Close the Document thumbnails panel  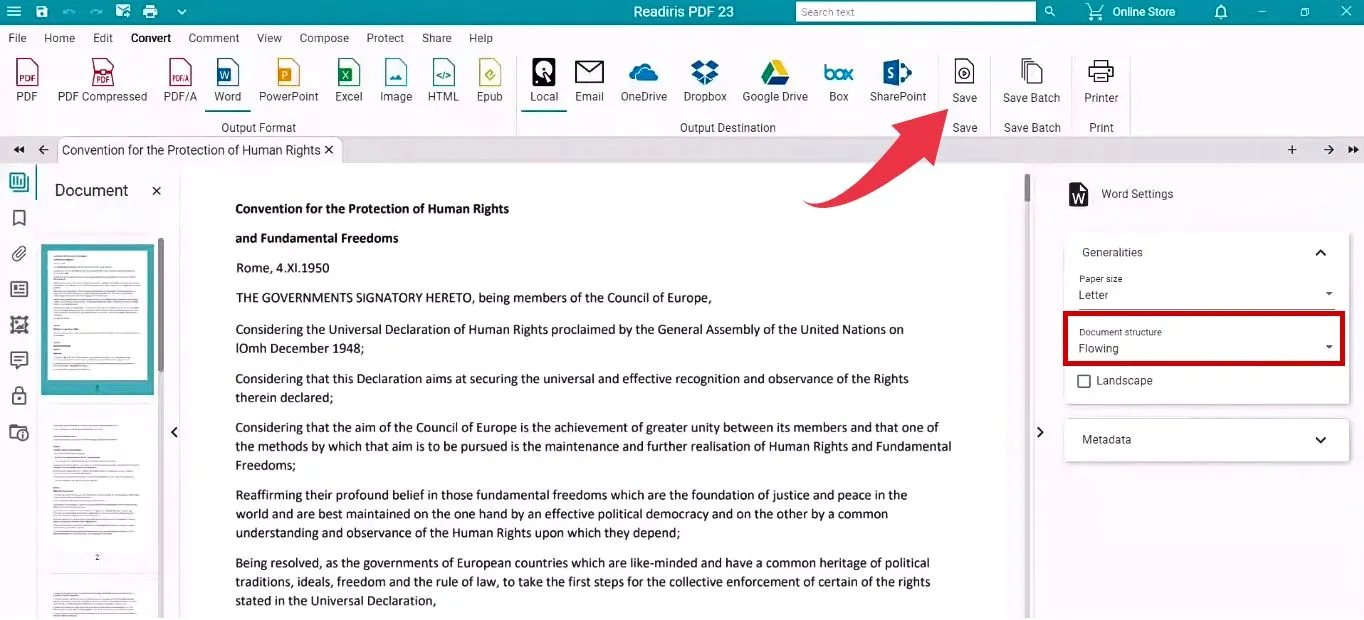(156, 190)
